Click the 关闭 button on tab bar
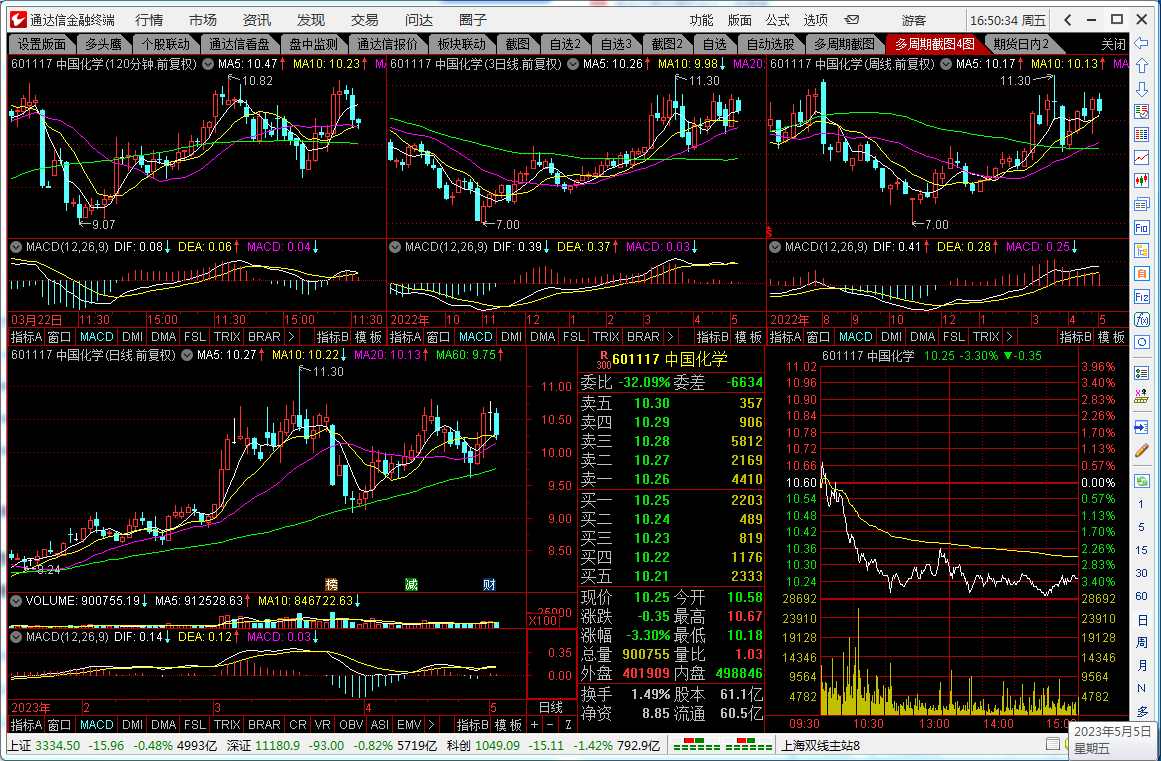This screenshot has width=1161, height=761. click(1114, 44)
